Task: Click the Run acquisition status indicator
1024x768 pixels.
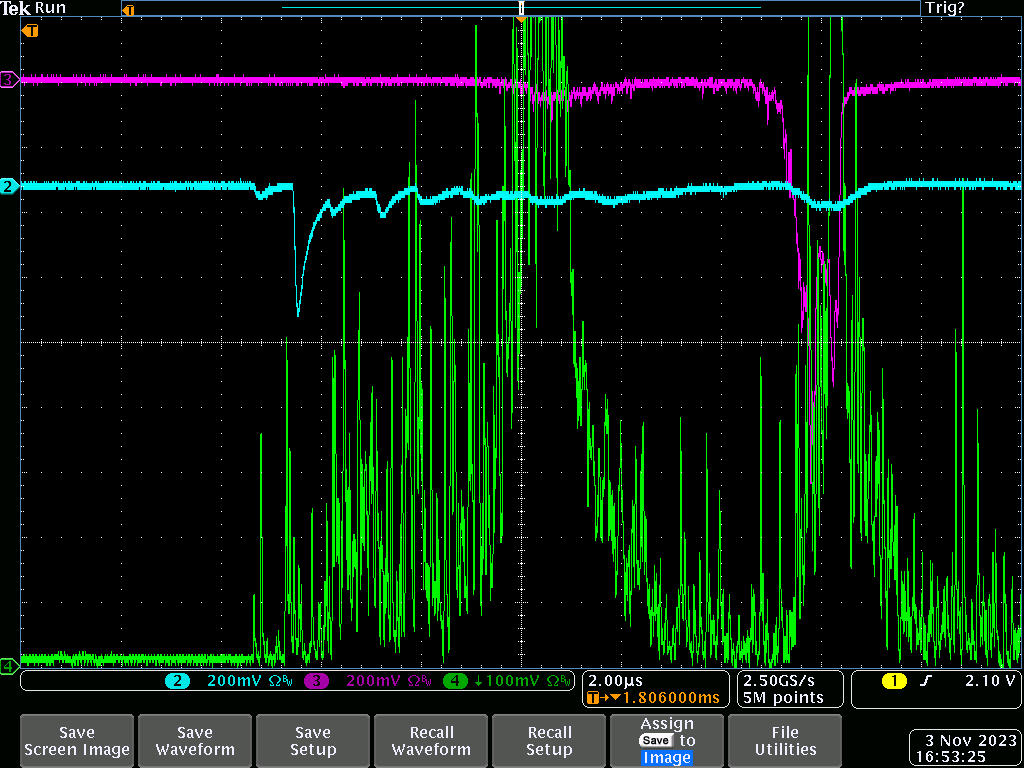Action: (51, 8)
